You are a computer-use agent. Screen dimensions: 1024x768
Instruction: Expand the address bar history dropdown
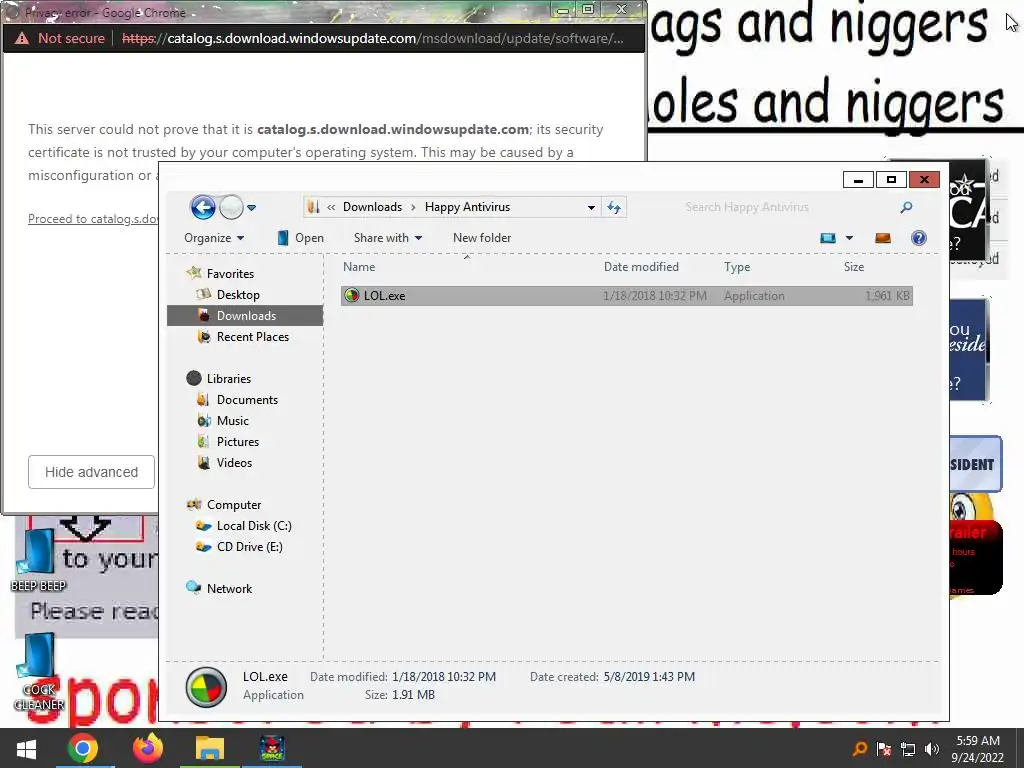tap(591, 207)
